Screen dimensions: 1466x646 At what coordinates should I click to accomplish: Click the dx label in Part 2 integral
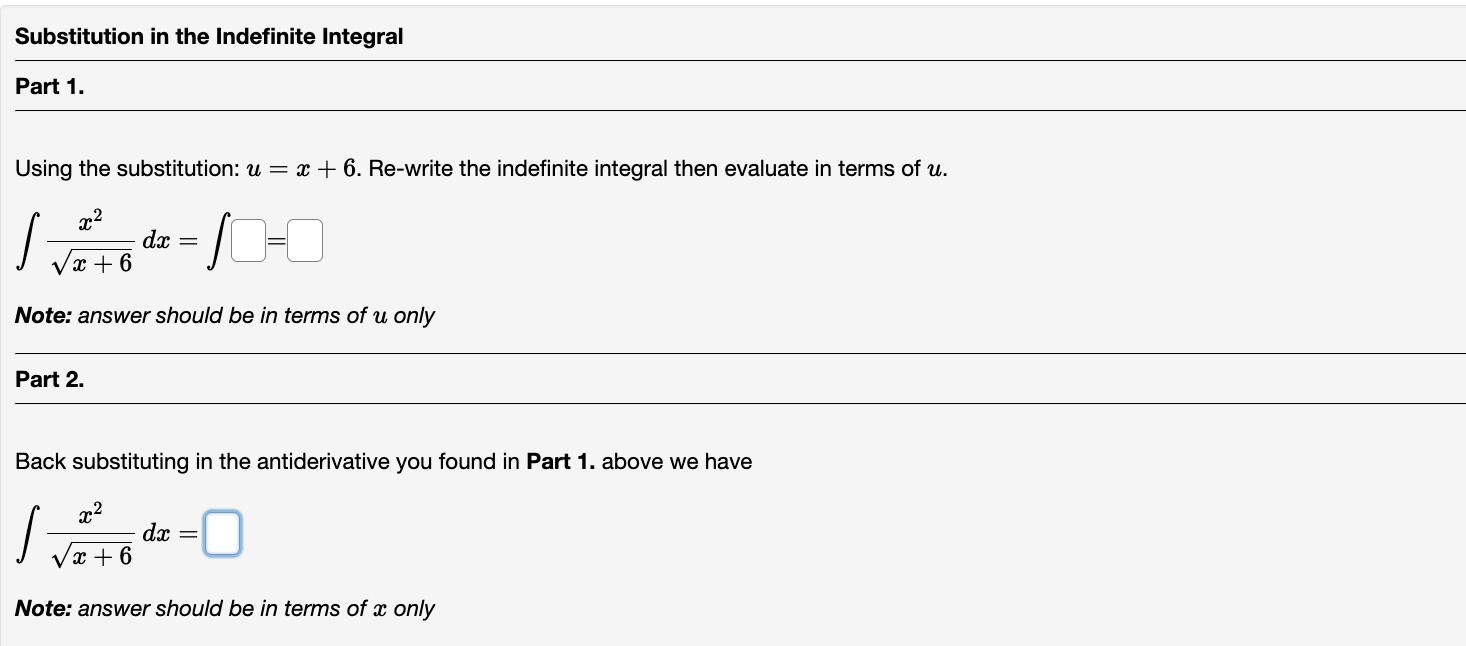click(x=157, y=533)
